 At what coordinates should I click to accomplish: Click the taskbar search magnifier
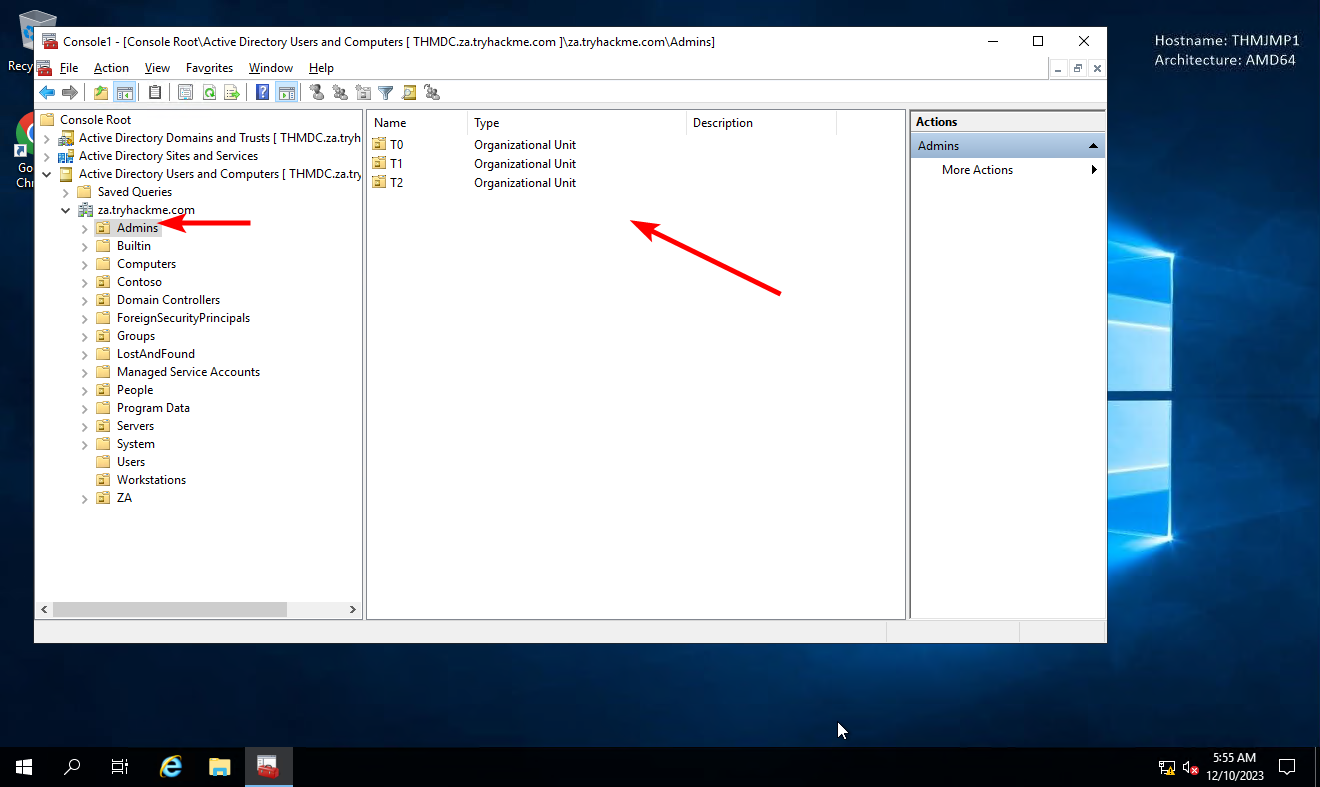pos(72,767)
